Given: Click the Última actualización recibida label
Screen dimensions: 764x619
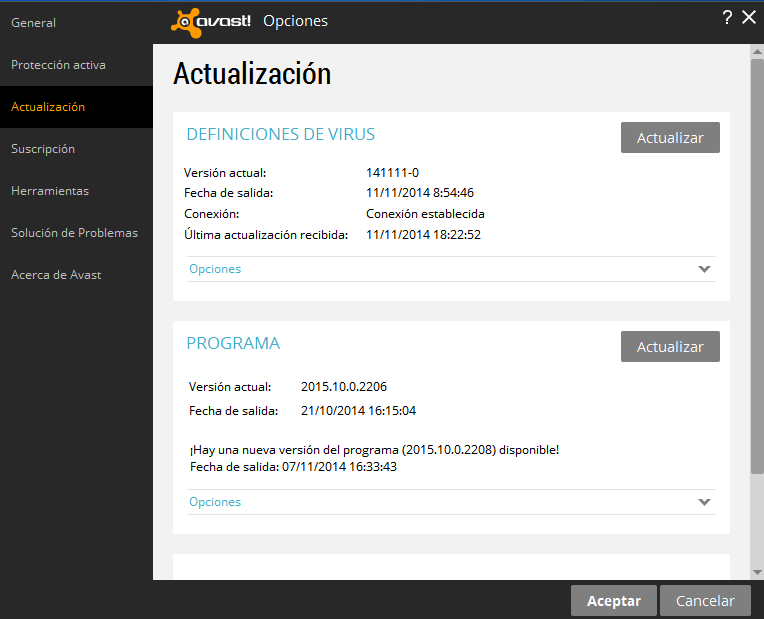Looking at the screenshot, I should pos(266,234).
